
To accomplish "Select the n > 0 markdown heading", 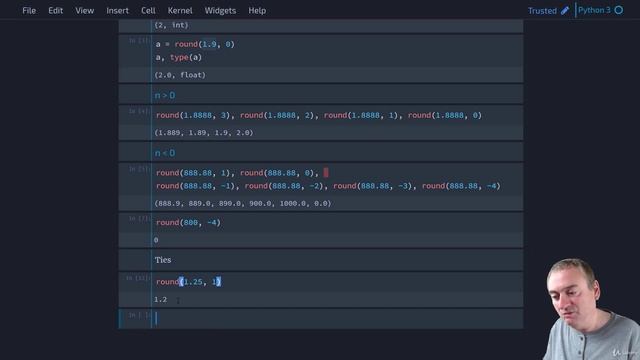I will (165, 96).
